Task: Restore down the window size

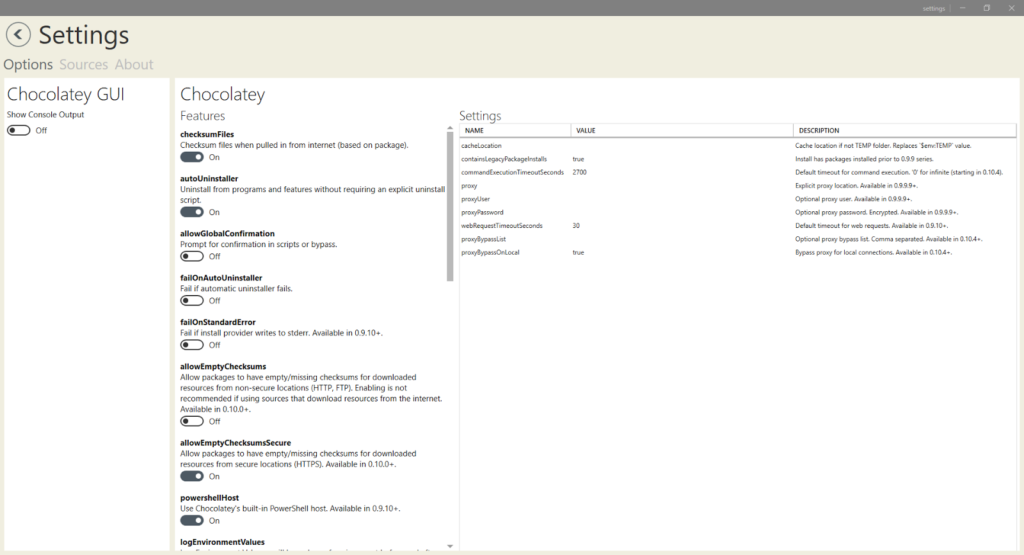Action: click(987, 8)
